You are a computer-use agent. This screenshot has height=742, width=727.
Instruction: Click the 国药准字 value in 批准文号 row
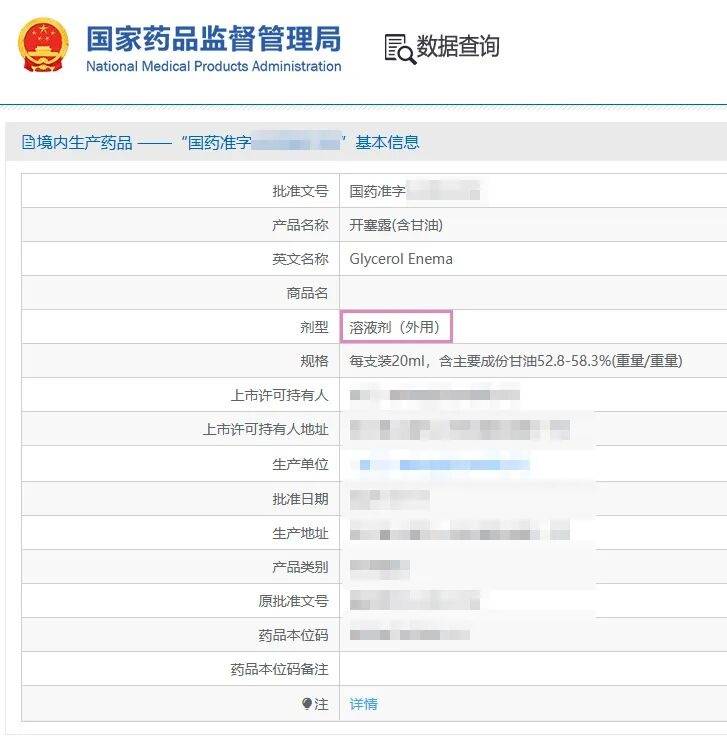pyautogui.click(x=414, y=191)
